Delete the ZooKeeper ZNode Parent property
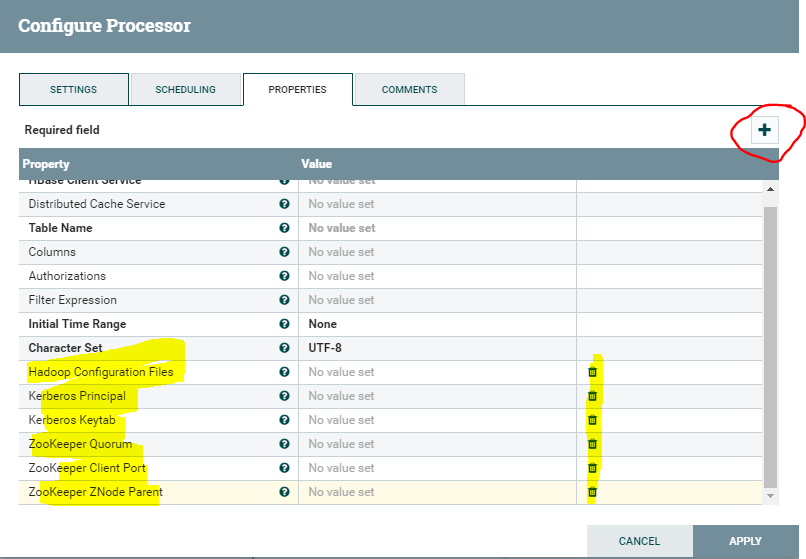This screenshot has height=559, width=806. [x=593, y=492]
